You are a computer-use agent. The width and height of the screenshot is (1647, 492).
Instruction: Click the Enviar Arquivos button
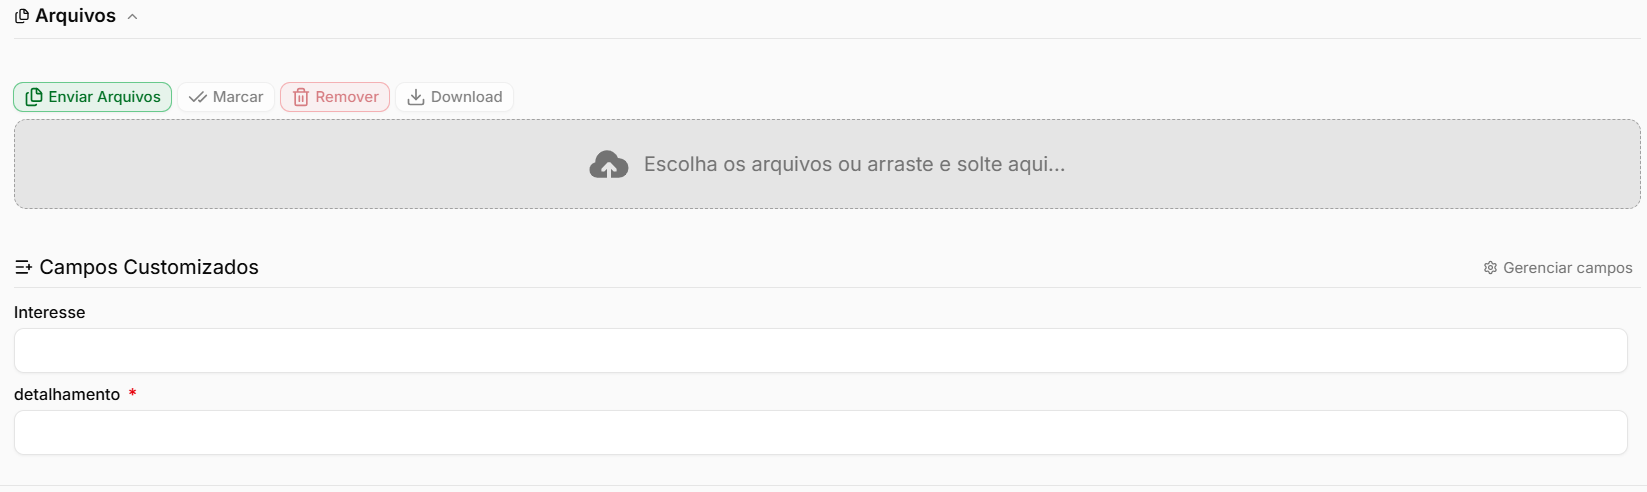[x=92, y=97]
